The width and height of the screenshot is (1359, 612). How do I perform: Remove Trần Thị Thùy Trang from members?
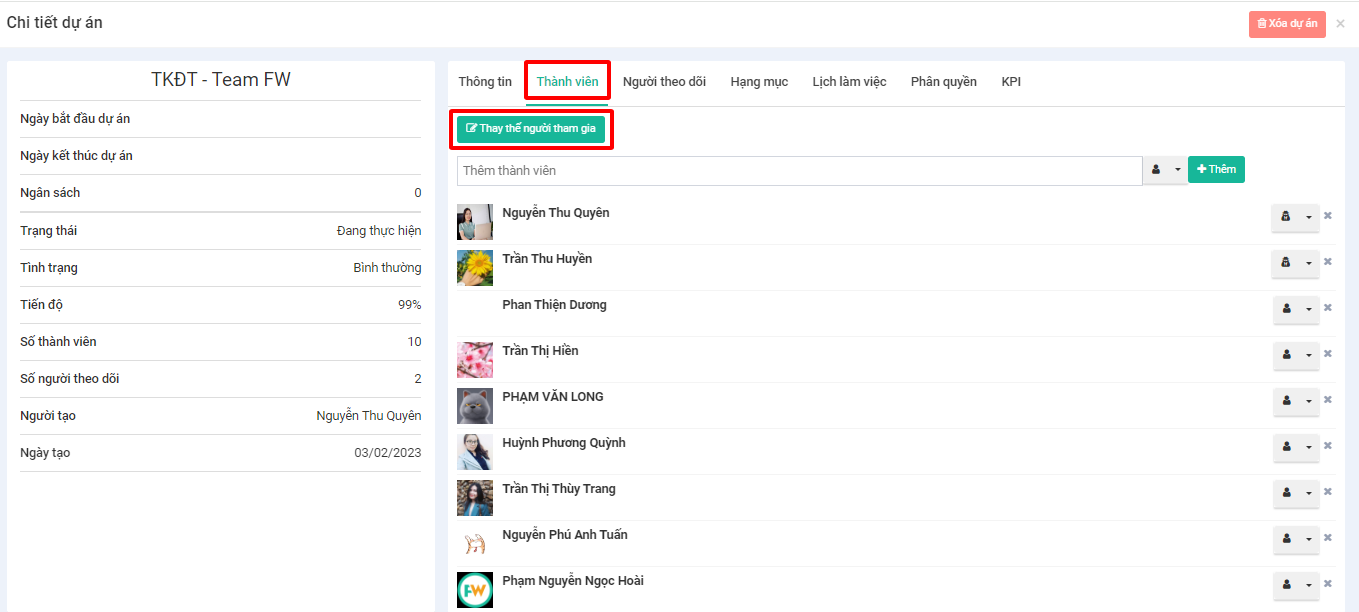[1328, 492]
